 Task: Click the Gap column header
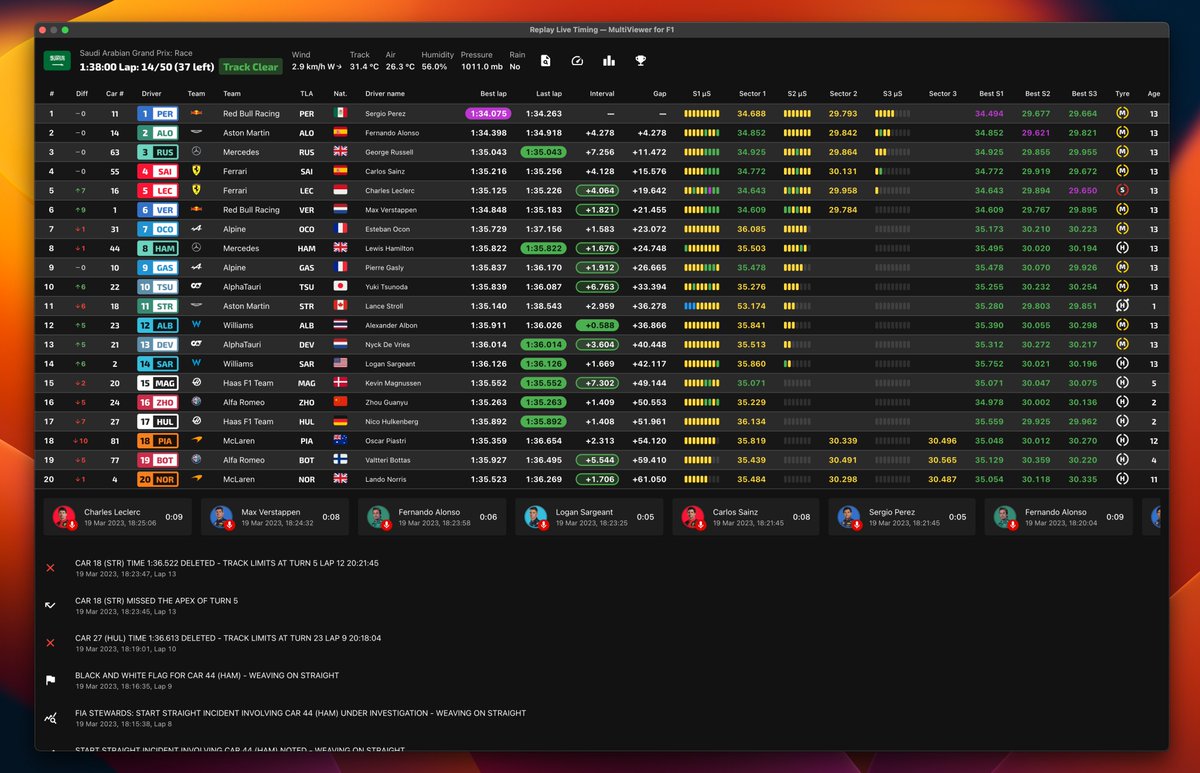tap(660, 93)
